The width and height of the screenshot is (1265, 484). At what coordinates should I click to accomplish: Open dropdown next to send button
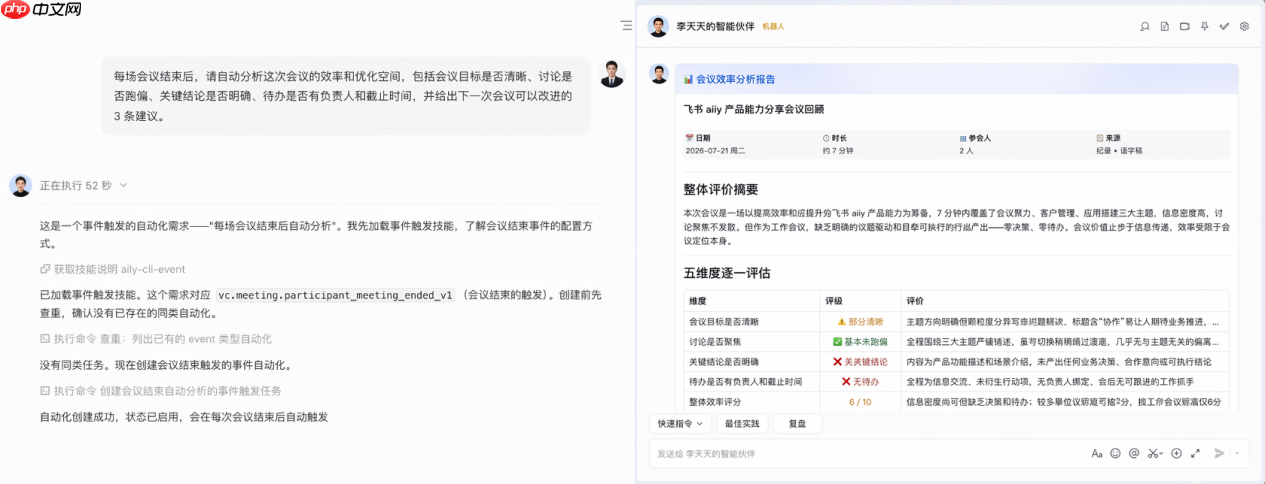coord(1238,453)
